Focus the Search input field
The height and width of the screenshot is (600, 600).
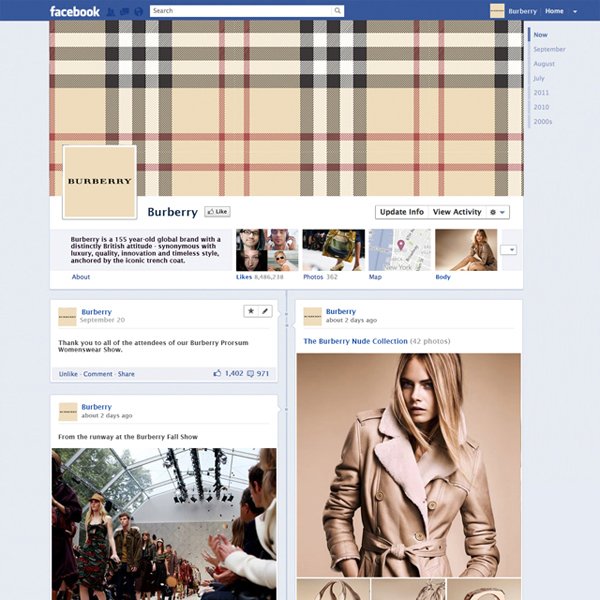coord(241,11)
